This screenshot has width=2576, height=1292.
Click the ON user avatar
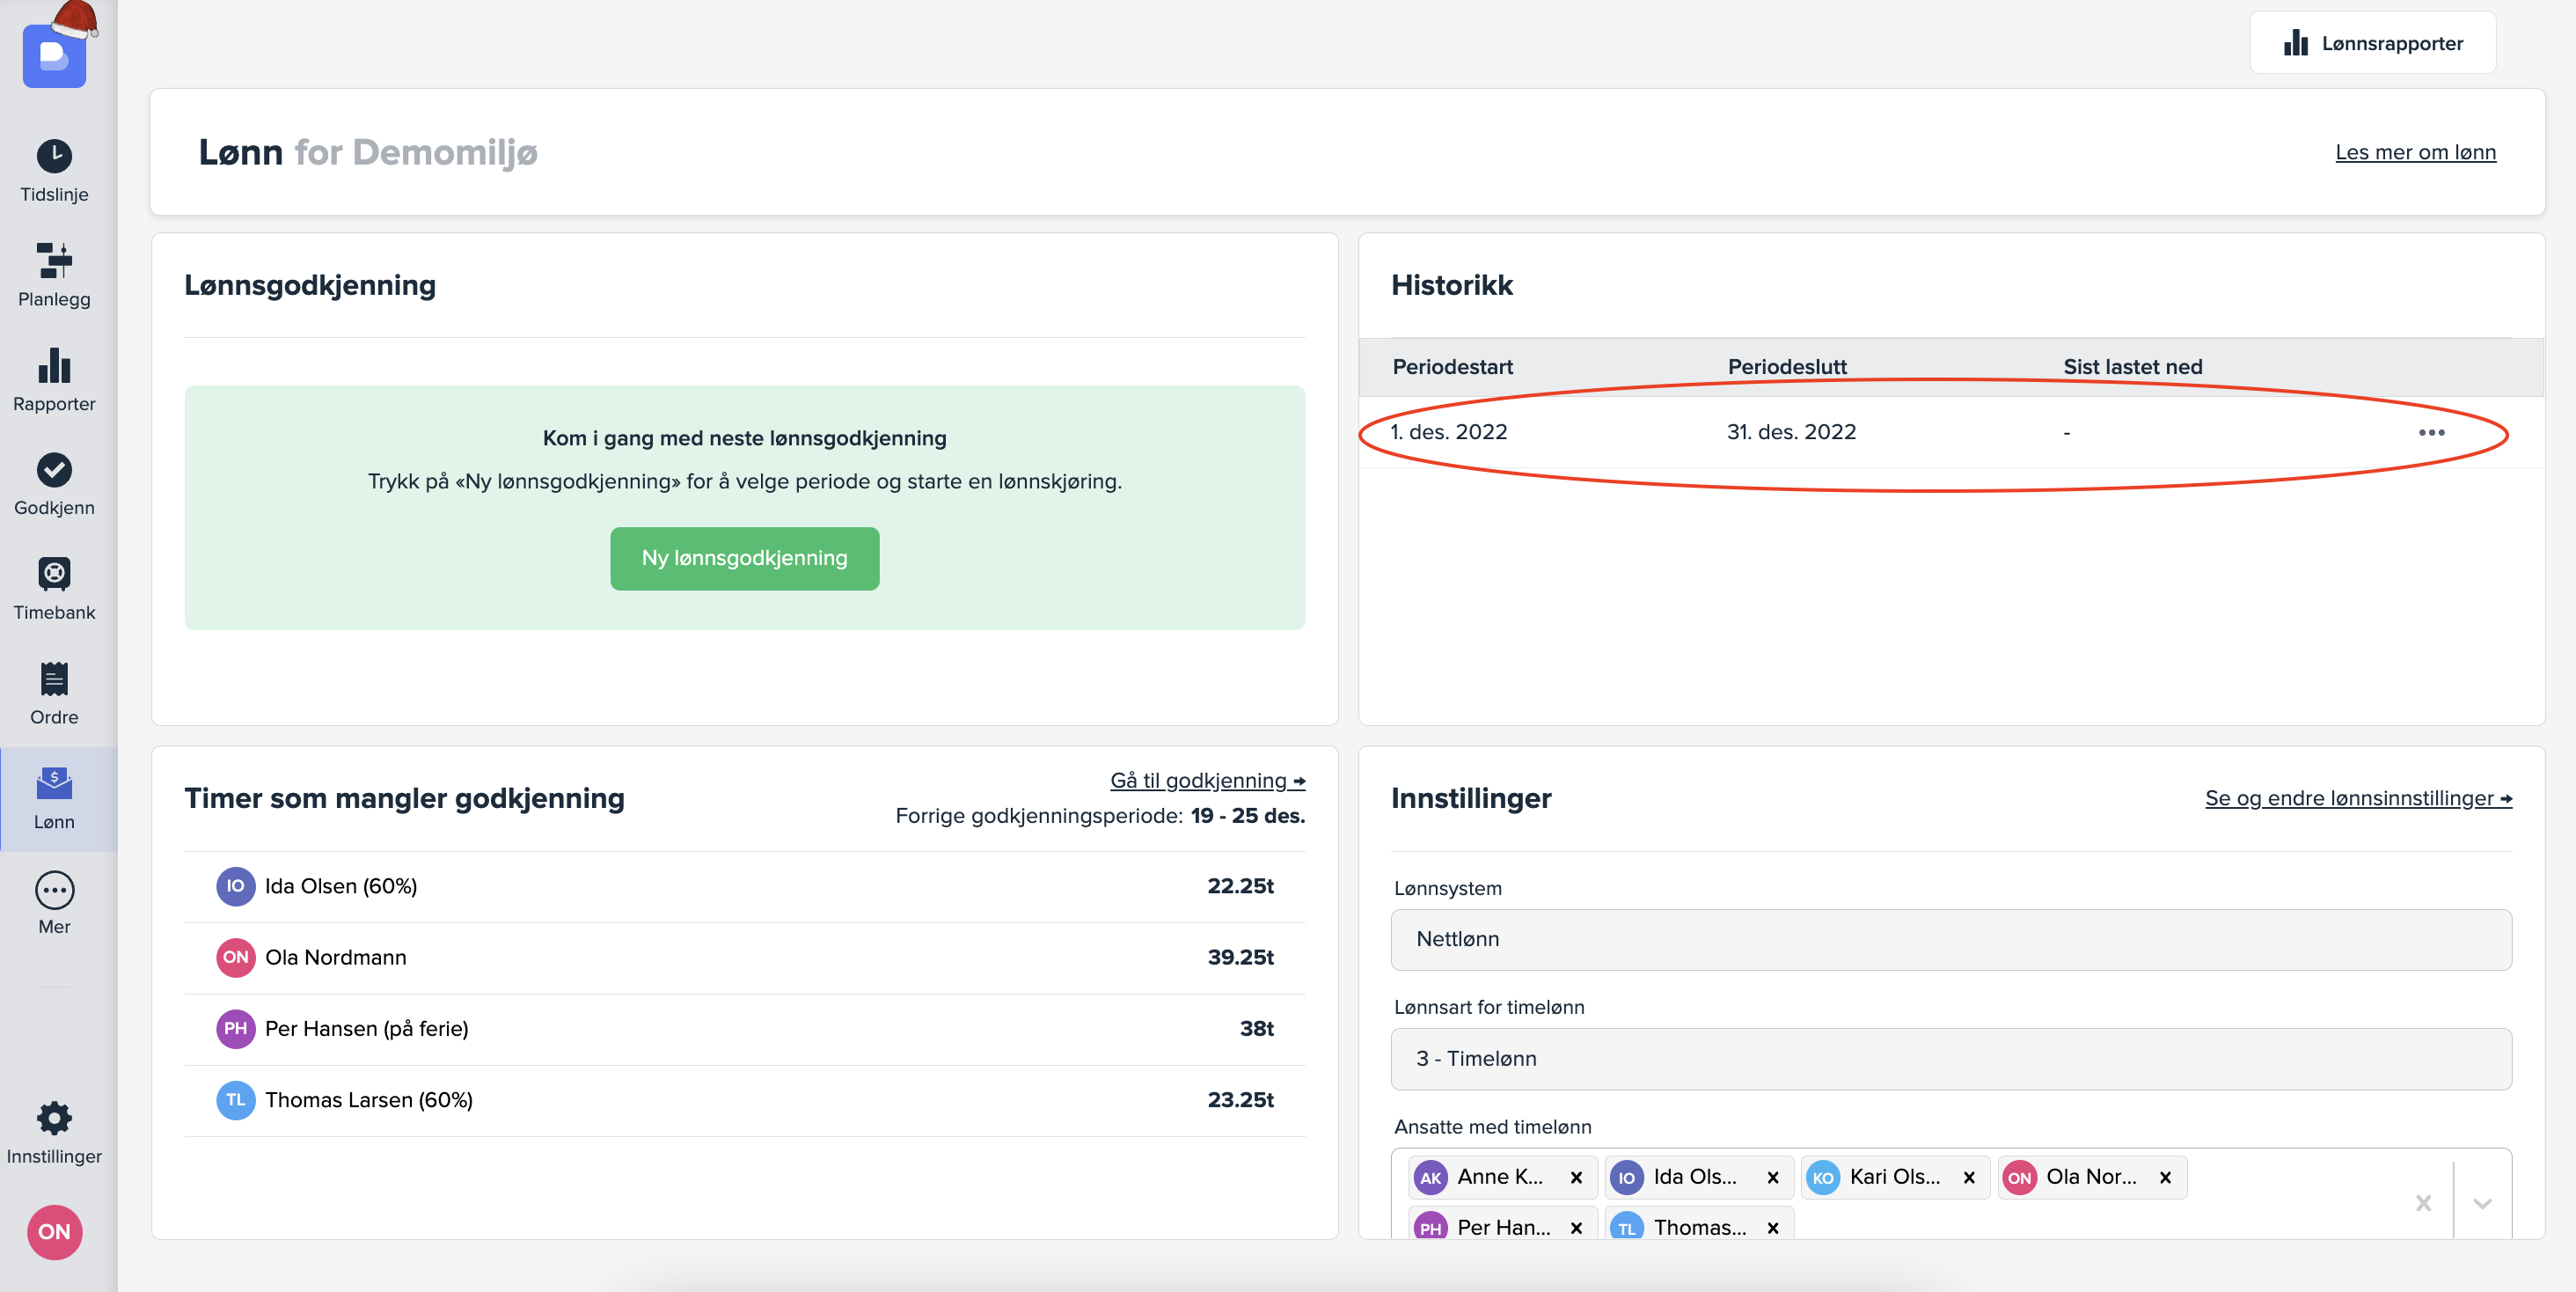pyautogui.click(x=54, y=1231)
